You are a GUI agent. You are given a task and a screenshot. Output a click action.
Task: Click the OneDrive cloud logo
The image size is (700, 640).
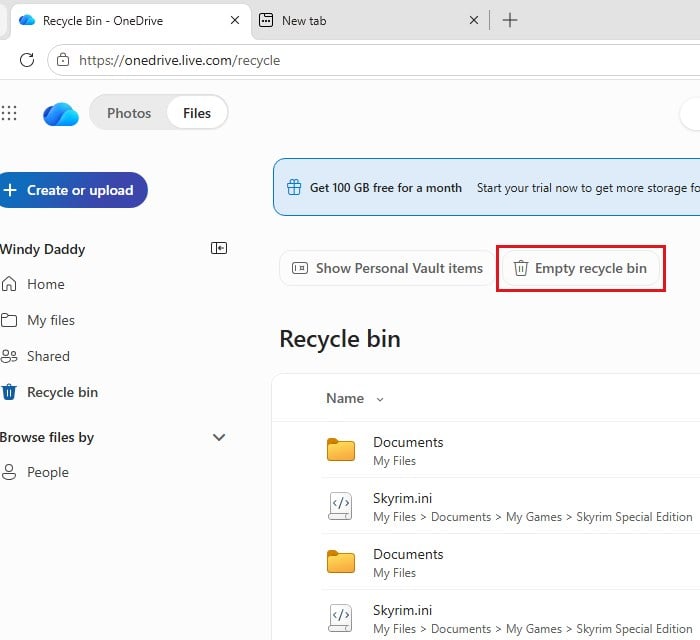[x=61, y=114]
